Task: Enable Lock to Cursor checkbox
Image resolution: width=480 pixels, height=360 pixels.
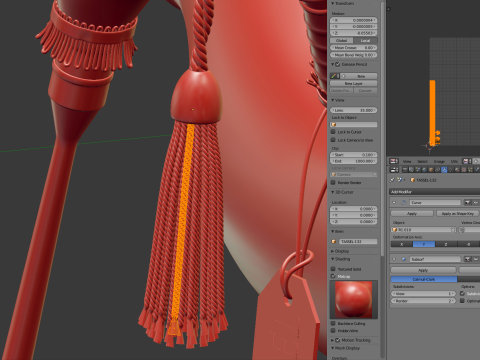Action: pos(333,132)
